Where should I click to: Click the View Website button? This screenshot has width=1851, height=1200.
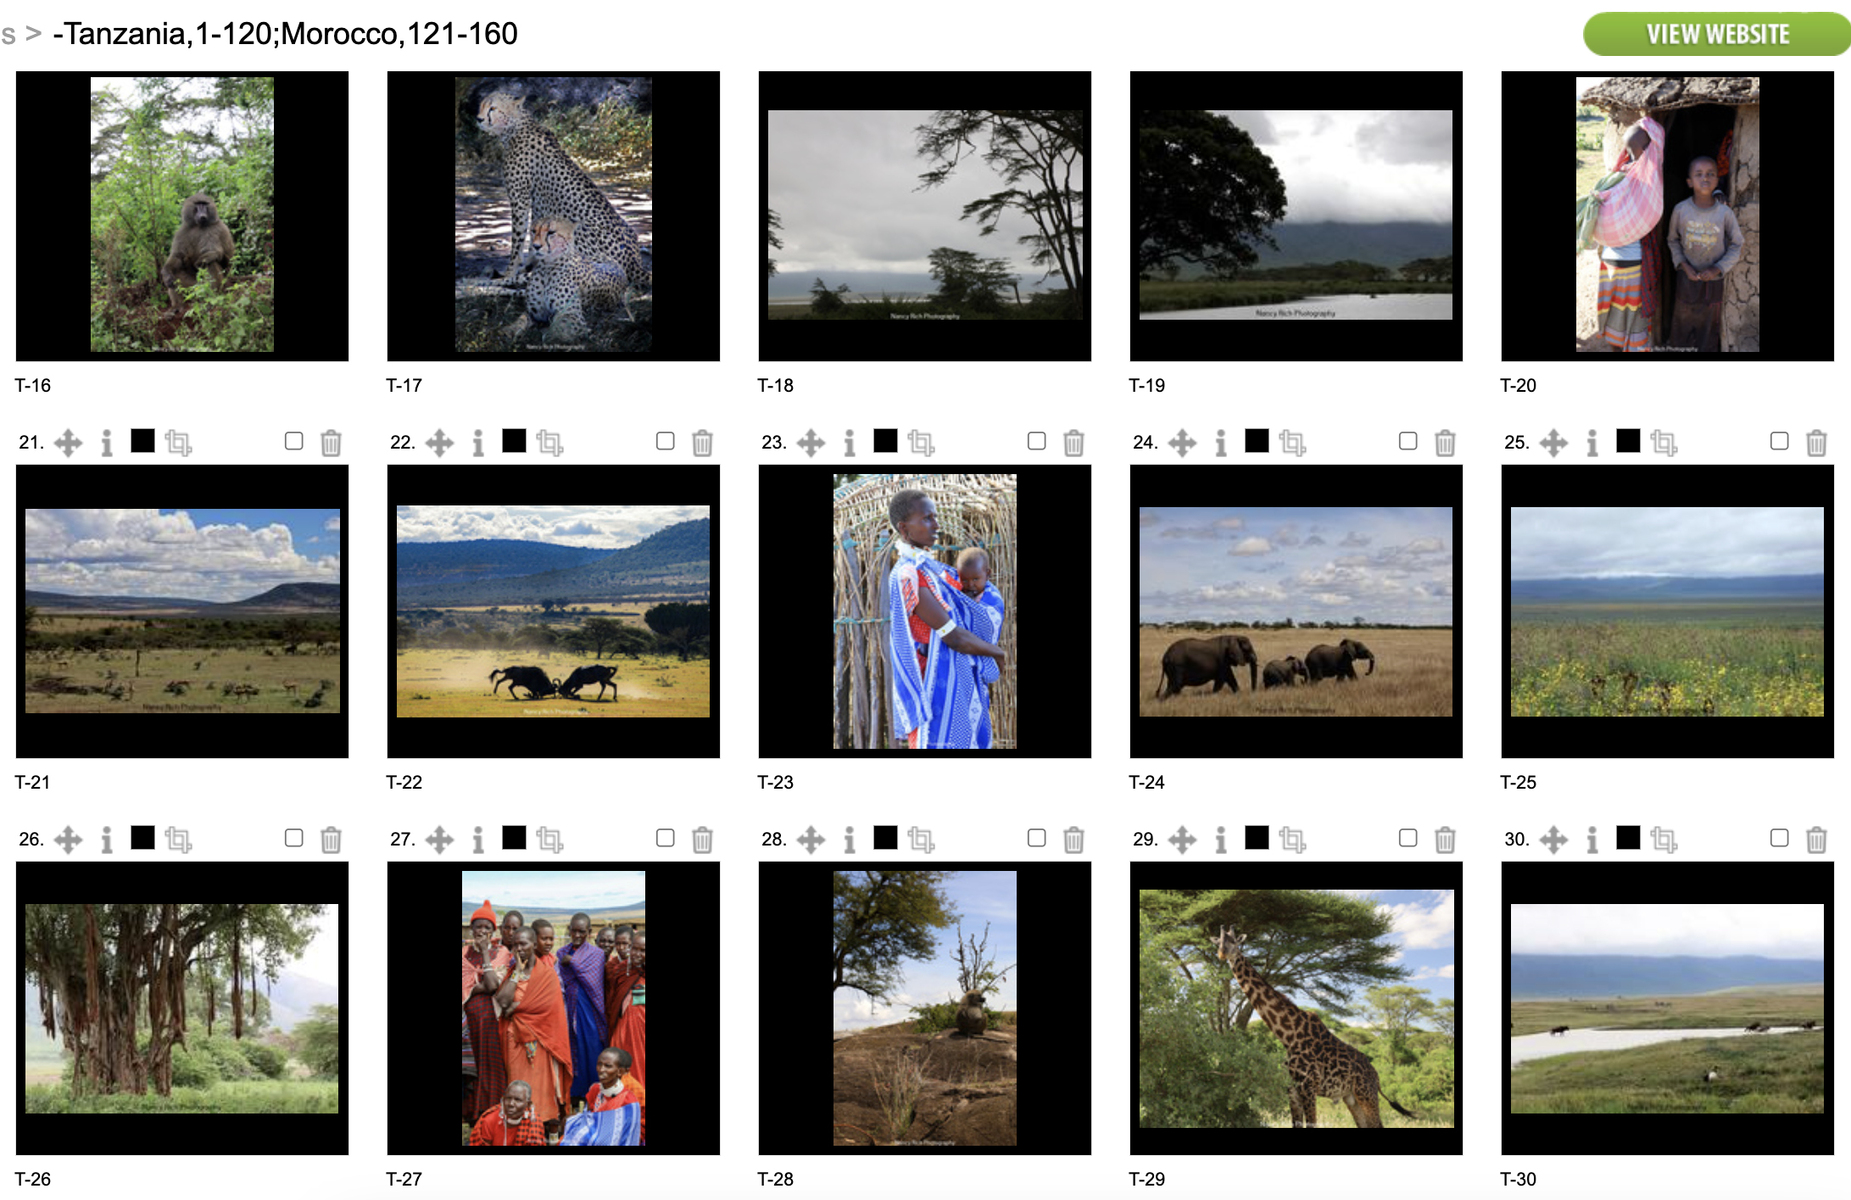(x=1717, y=34)
